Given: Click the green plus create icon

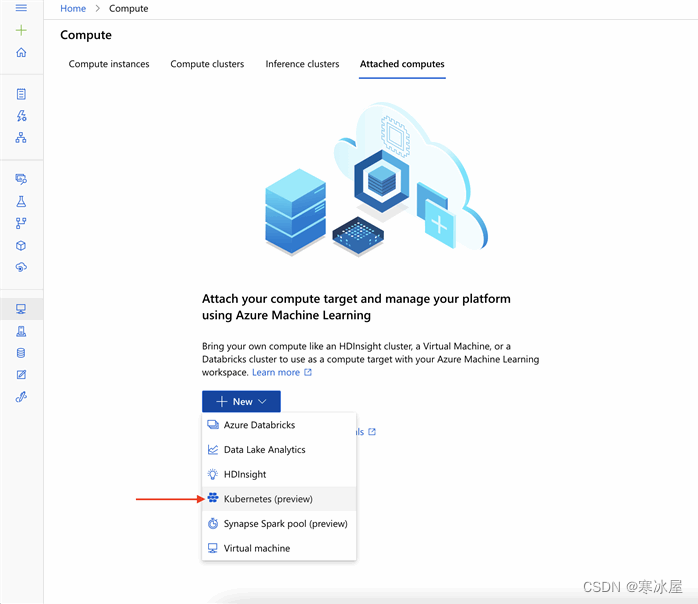Looking at the screenshot, I should 21,30.
